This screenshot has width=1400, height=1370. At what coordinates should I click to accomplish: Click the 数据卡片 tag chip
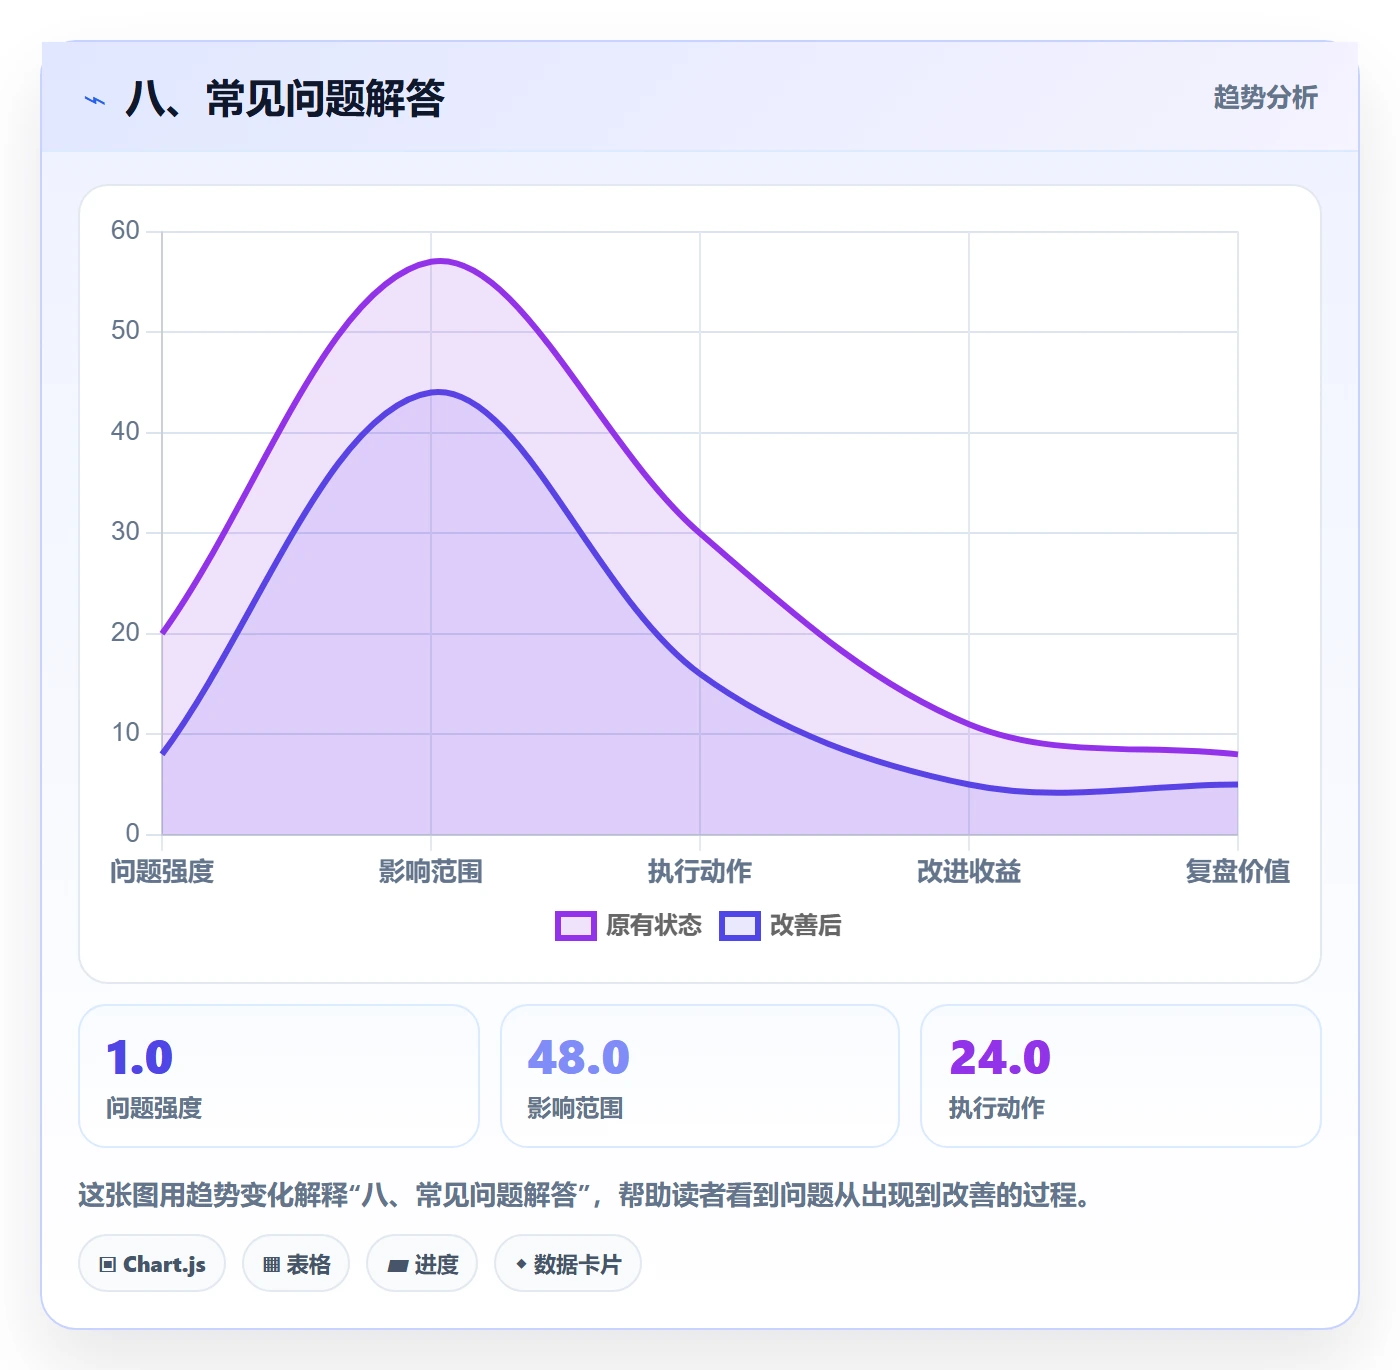point(568,1264)
